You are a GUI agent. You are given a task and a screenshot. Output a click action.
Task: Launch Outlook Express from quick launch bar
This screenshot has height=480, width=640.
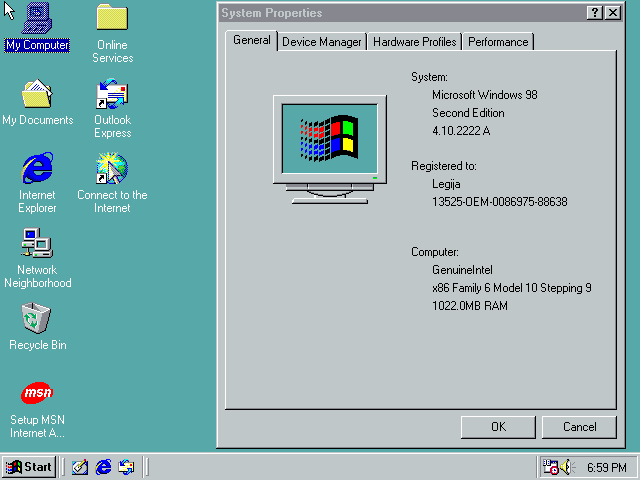(x=126, y=467)
